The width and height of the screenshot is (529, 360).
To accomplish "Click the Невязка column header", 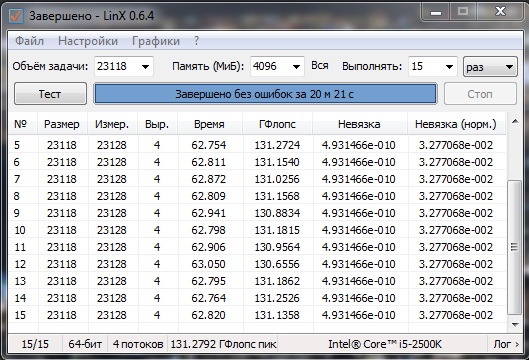I will coord(359,124).
